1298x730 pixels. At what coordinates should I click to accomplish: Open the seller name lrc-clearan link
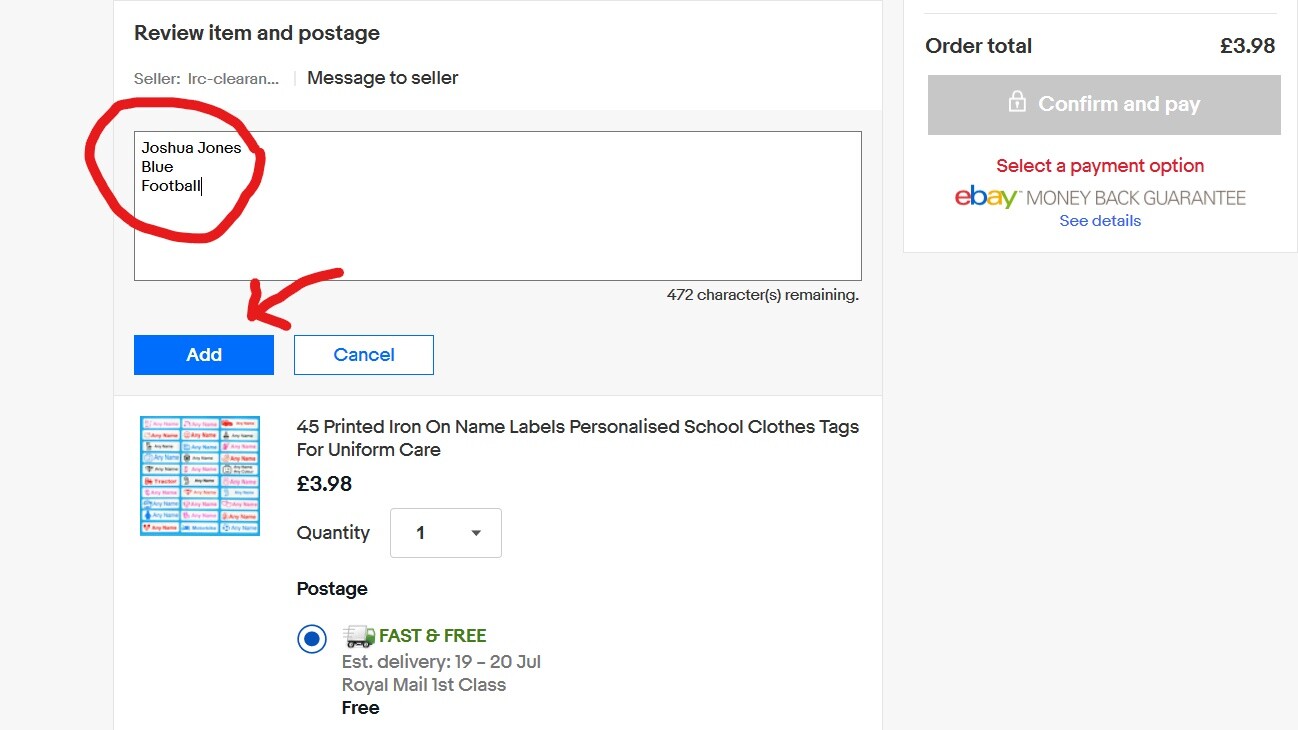pyautogui.click(x=234, y=78)
